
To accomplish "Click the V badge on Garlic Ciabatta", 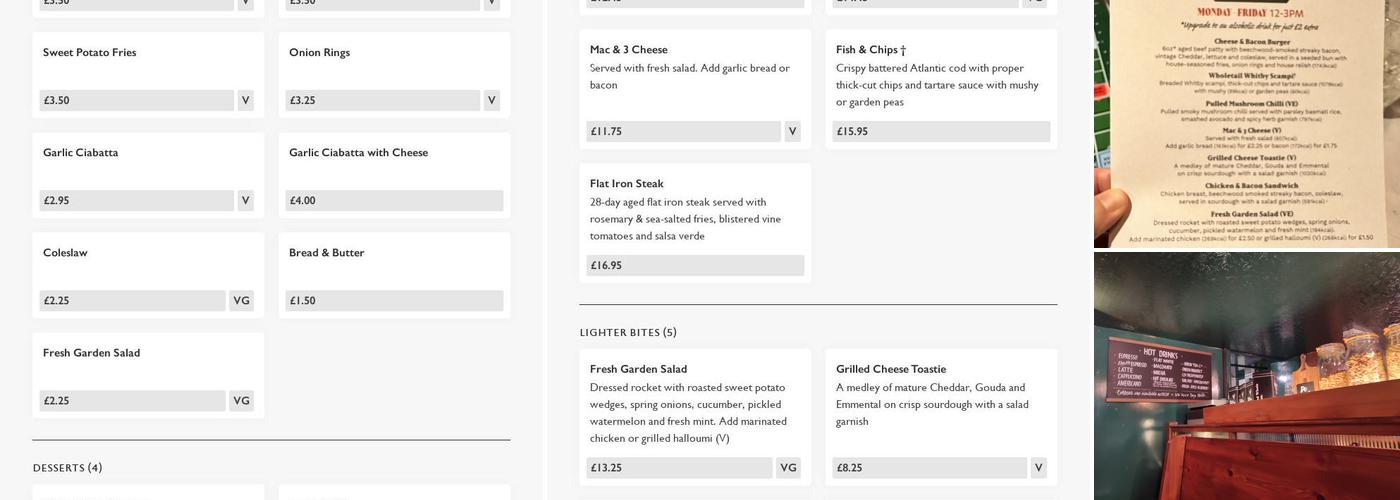I will [245, 200].
